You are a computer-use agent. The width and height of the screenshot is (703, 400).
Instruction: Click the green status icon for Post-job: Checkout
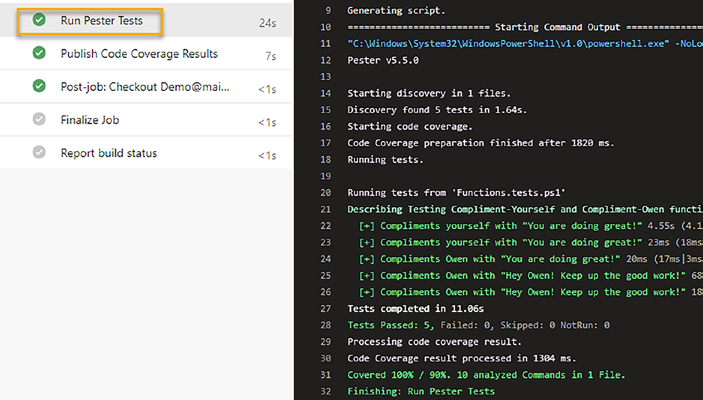[39, 87]
